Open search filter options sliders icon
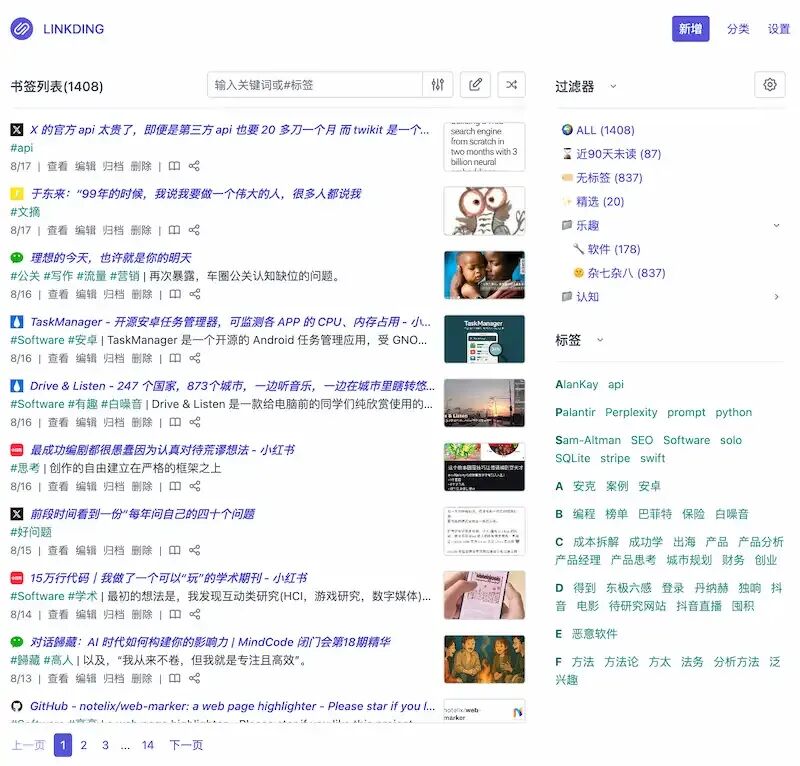Image resolution: width=800 pixels, height=766 pixels. (438, 85)
